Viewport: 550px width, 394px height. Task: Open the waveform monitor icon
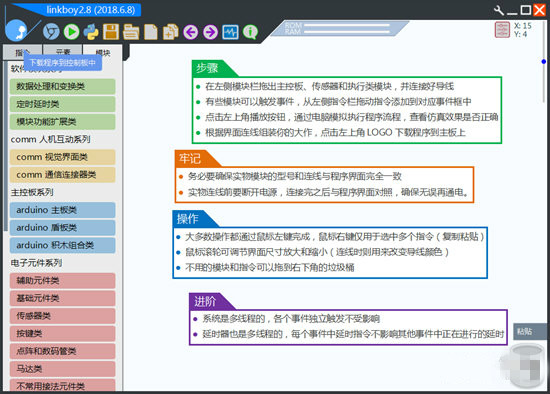tap(230, 32)
